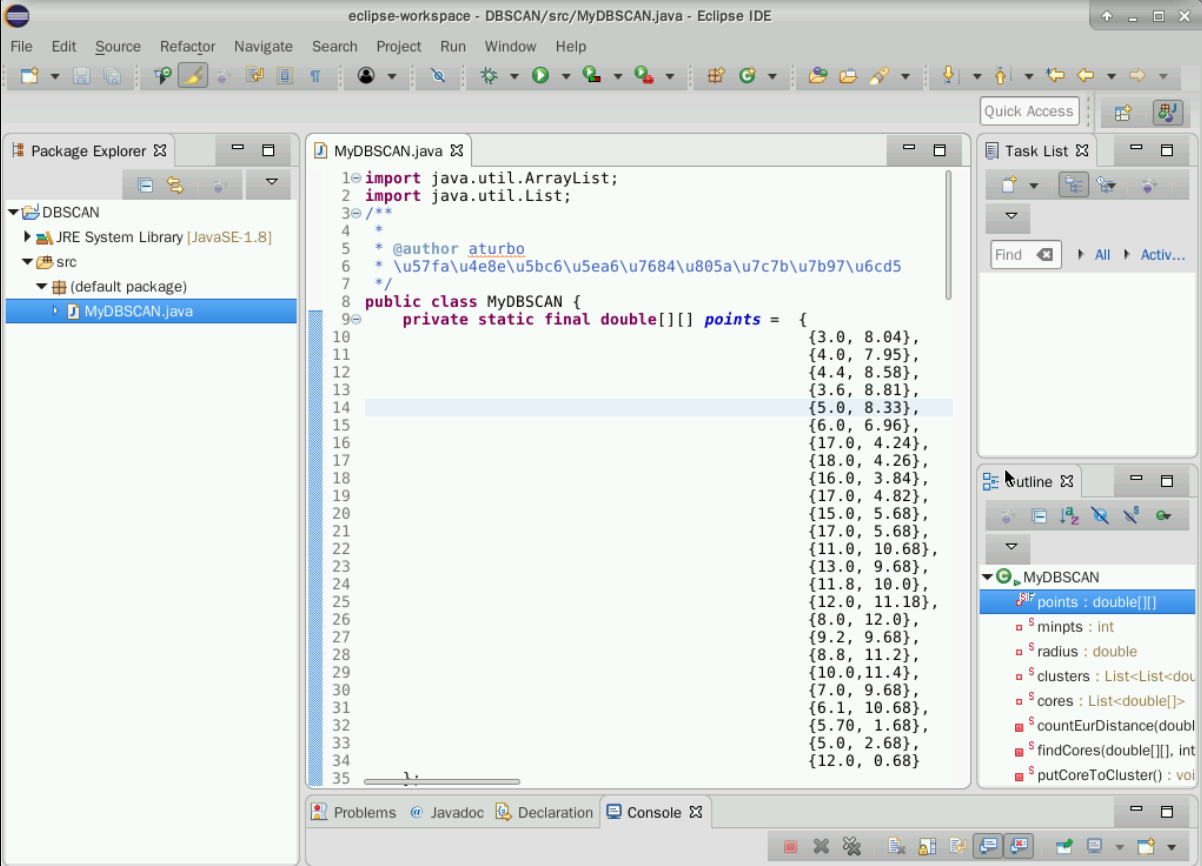Click the Debug bug icon

pos(489,75)
